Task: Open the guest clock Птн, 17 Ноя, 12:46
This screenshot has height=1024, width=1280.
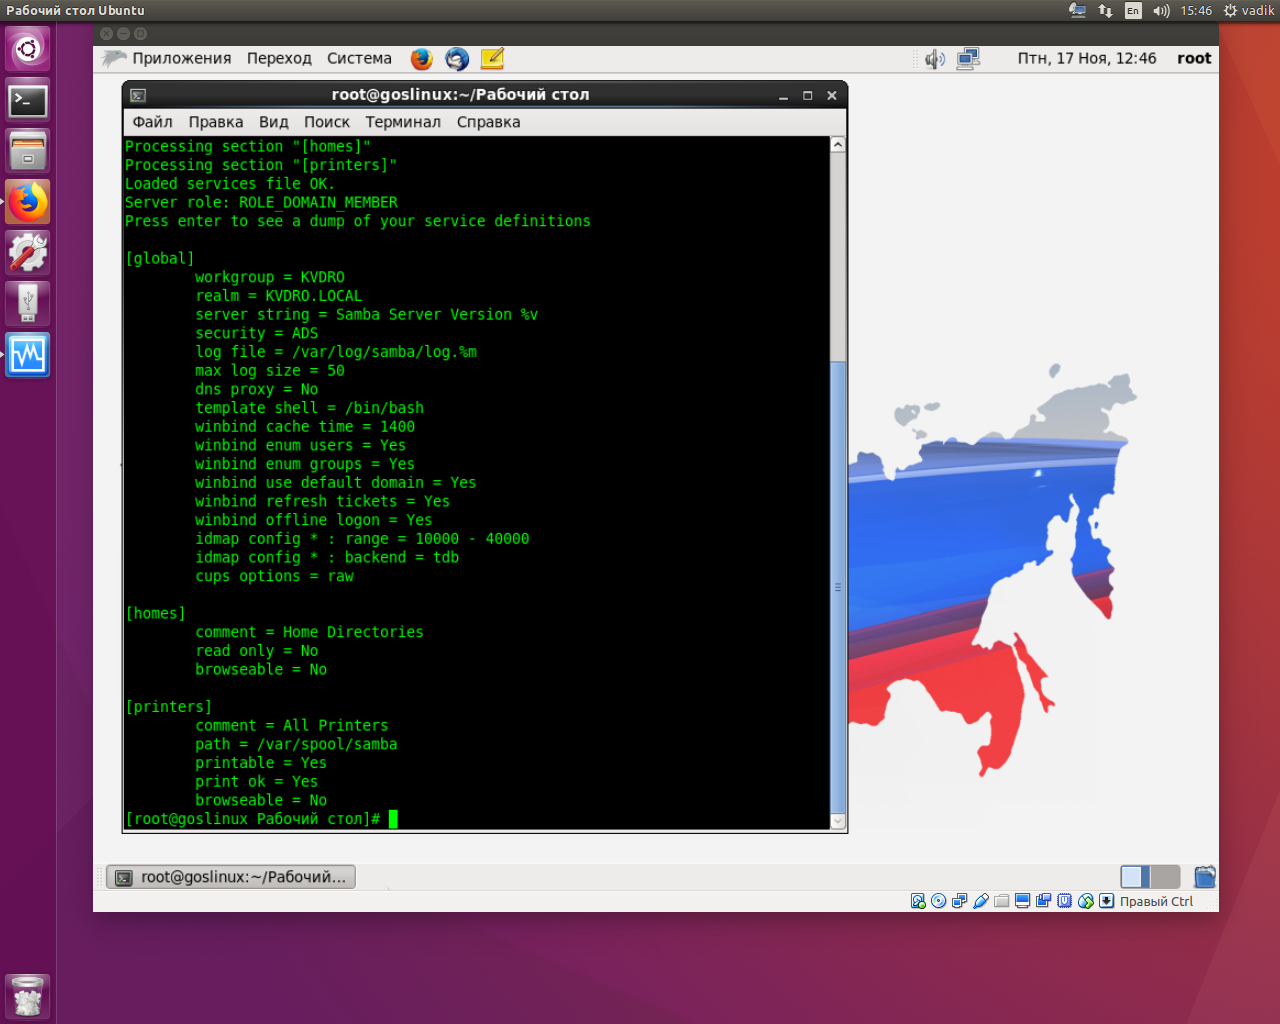Action: tap(1087, 59)
